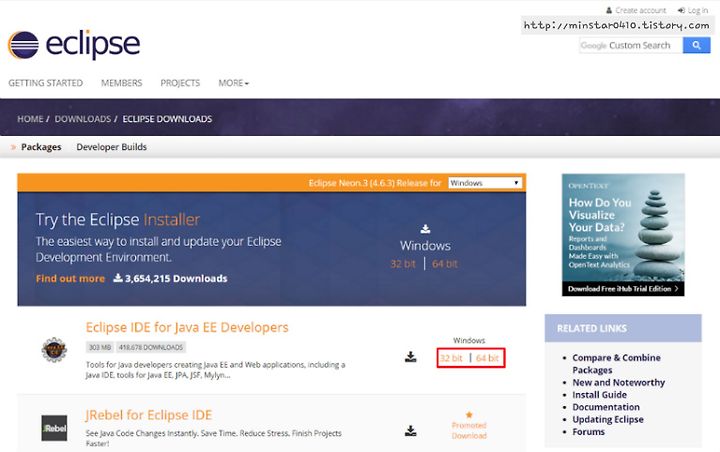
Task: Switch to Developer Builds tab
Action: coord(112,147)
